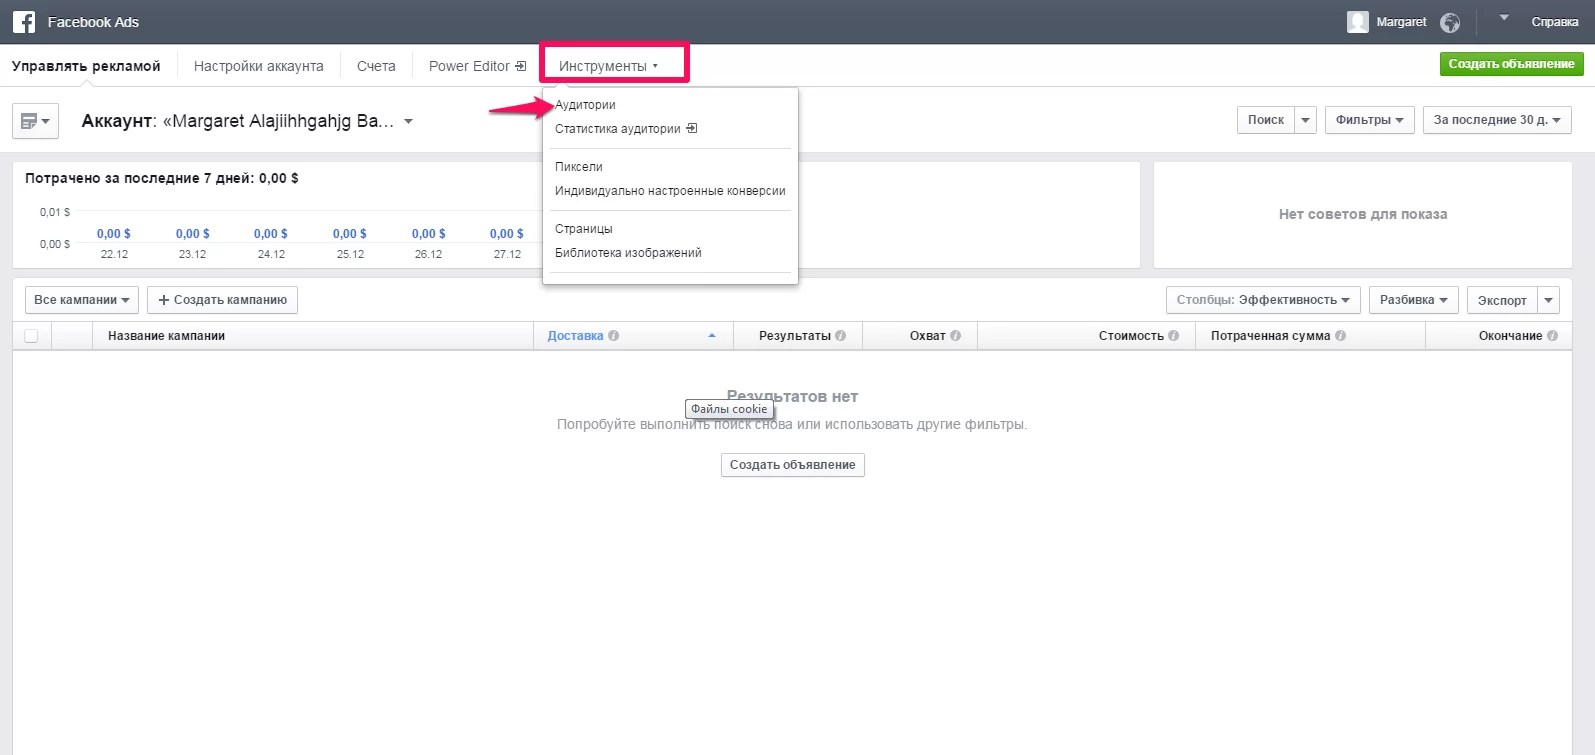1595x755 pixels.
Task: Click the Margaret profile name
Action: 1401,22
